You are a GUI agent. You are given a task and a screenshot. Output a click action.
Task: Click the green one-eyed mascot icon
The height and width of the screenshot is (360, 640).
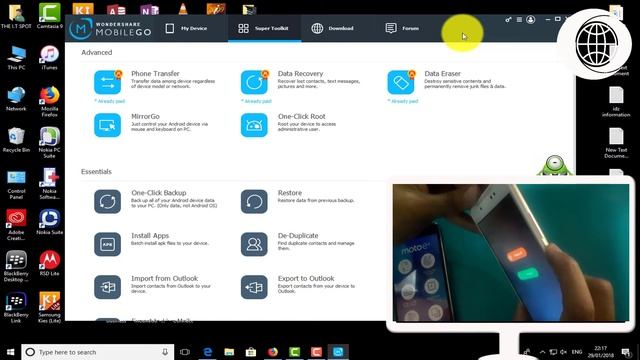pyautogui.click(x=555, y=165)
